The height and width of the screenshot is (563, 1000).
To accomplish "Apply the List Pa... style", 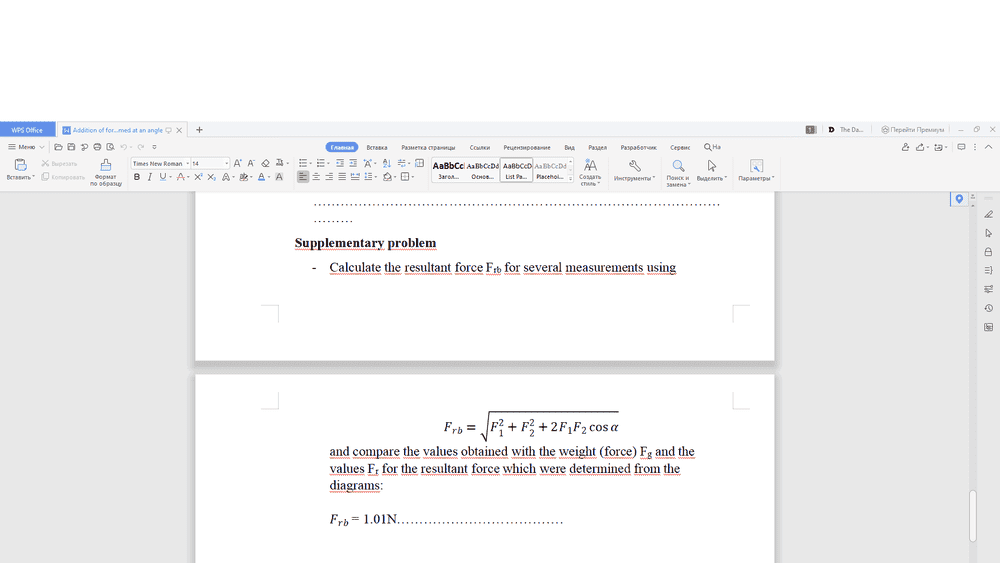I will click(516, 170).
